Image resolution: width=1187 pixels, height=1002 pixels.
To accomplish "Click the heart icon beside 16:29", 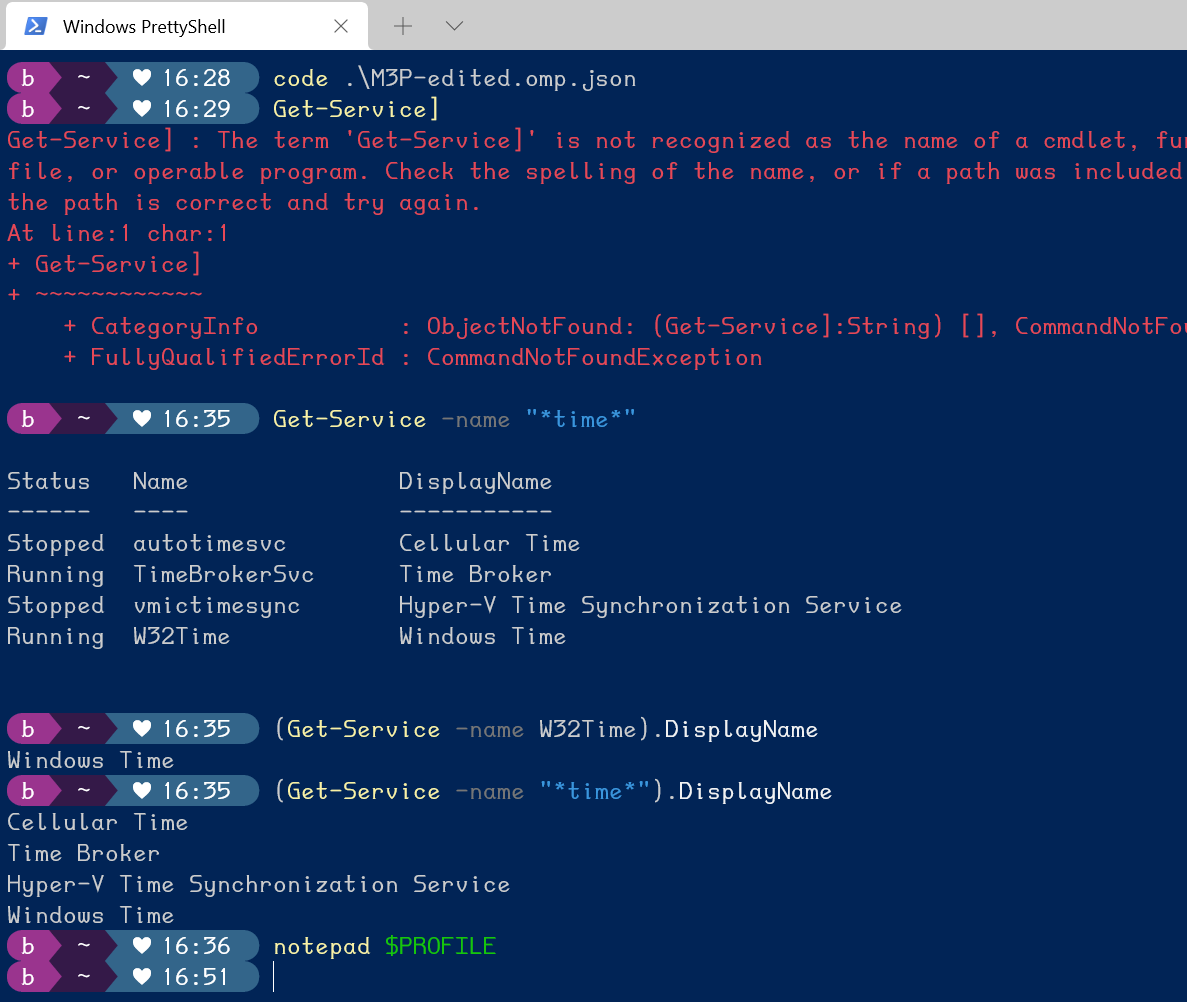I will click(143, 109).
